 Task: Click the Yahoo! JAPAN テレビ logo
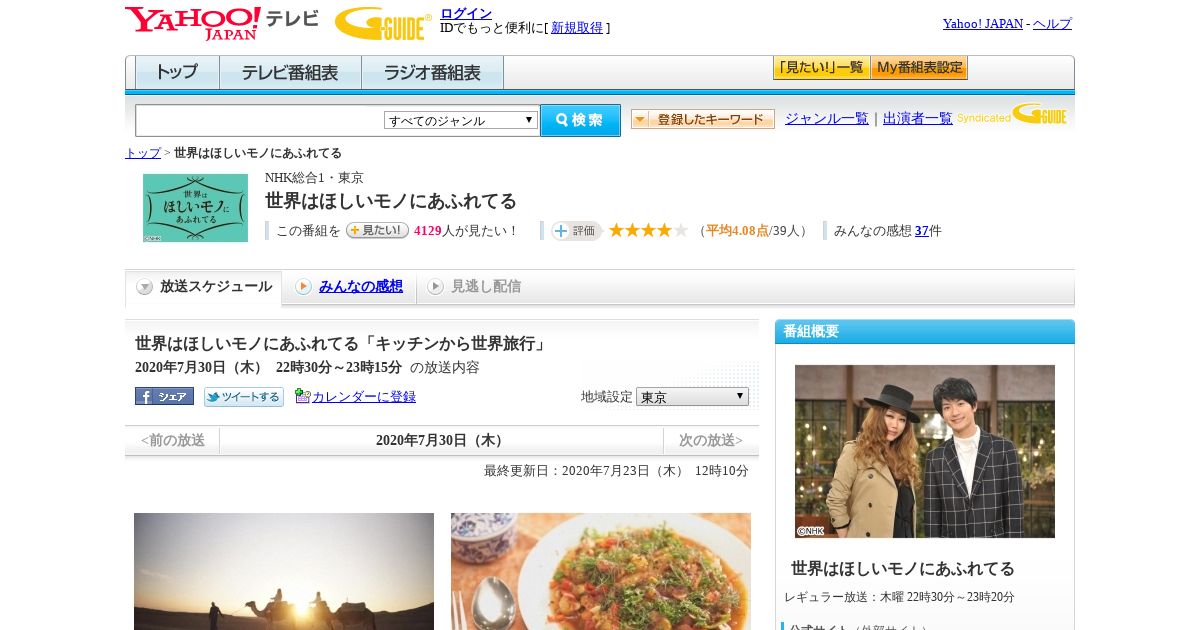click(x=221, y=23)
